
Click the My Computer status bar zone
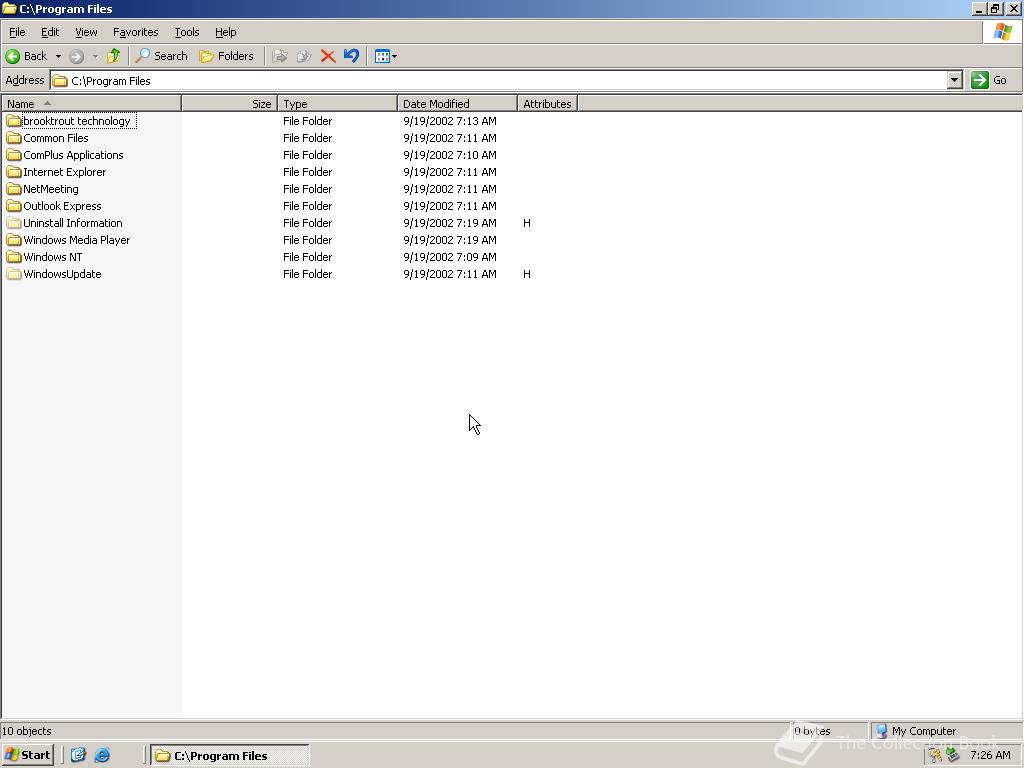pos(946,731)
